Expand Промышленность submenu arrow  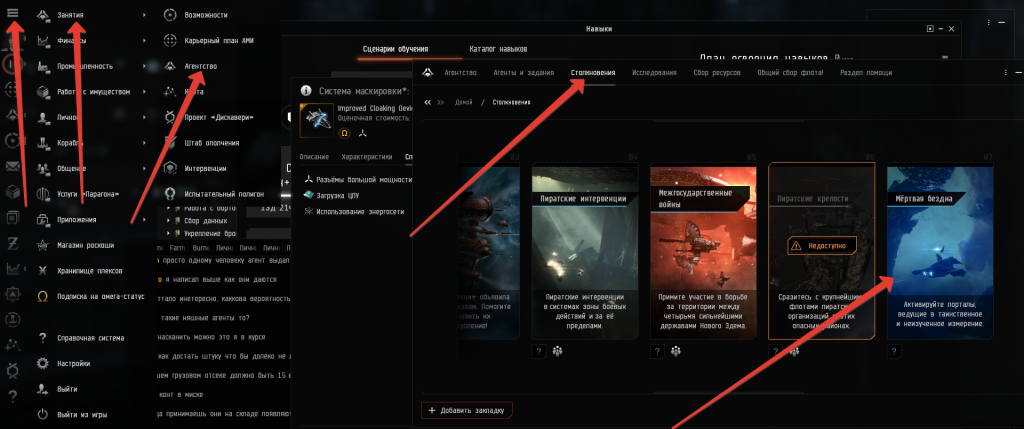pos(144,66)
